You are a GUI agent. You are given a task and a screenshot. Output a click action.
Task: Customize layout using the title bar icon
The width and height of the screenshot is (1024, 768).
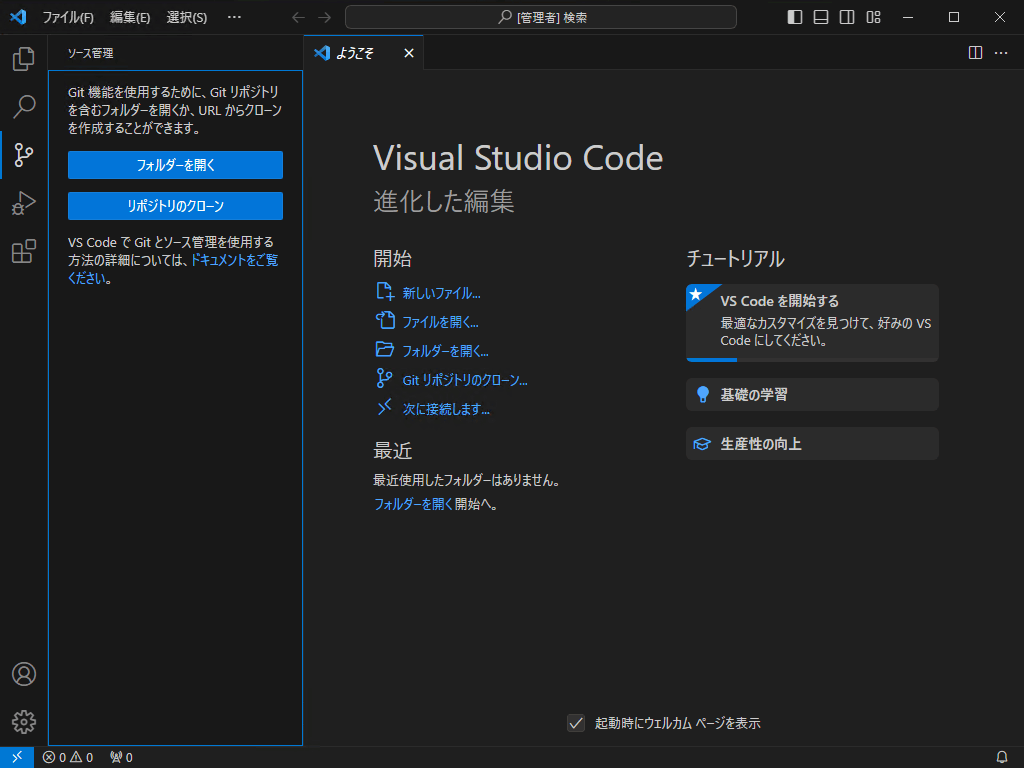[873, 18]
